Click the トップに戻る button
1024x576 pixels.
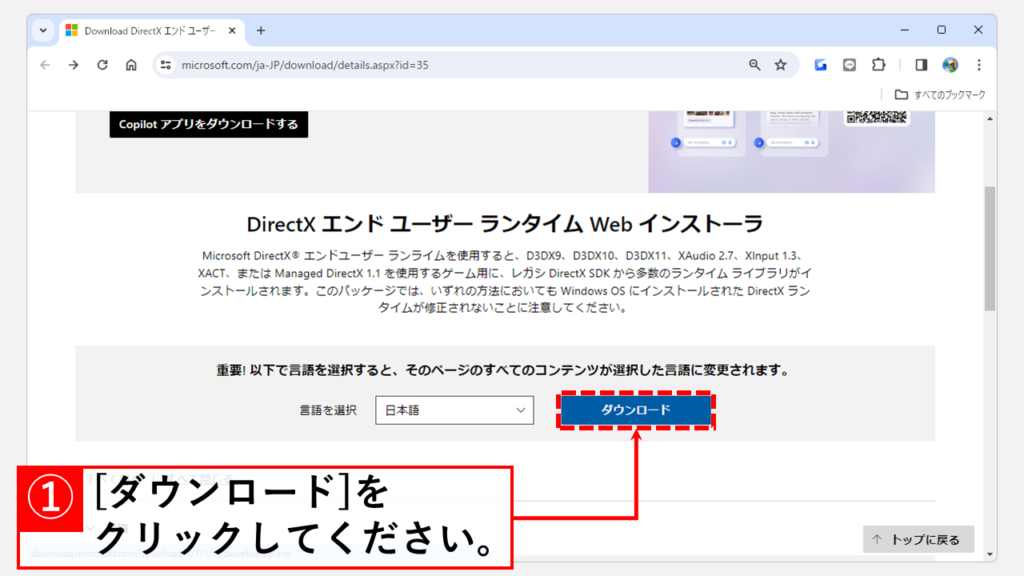pos(917,539)
